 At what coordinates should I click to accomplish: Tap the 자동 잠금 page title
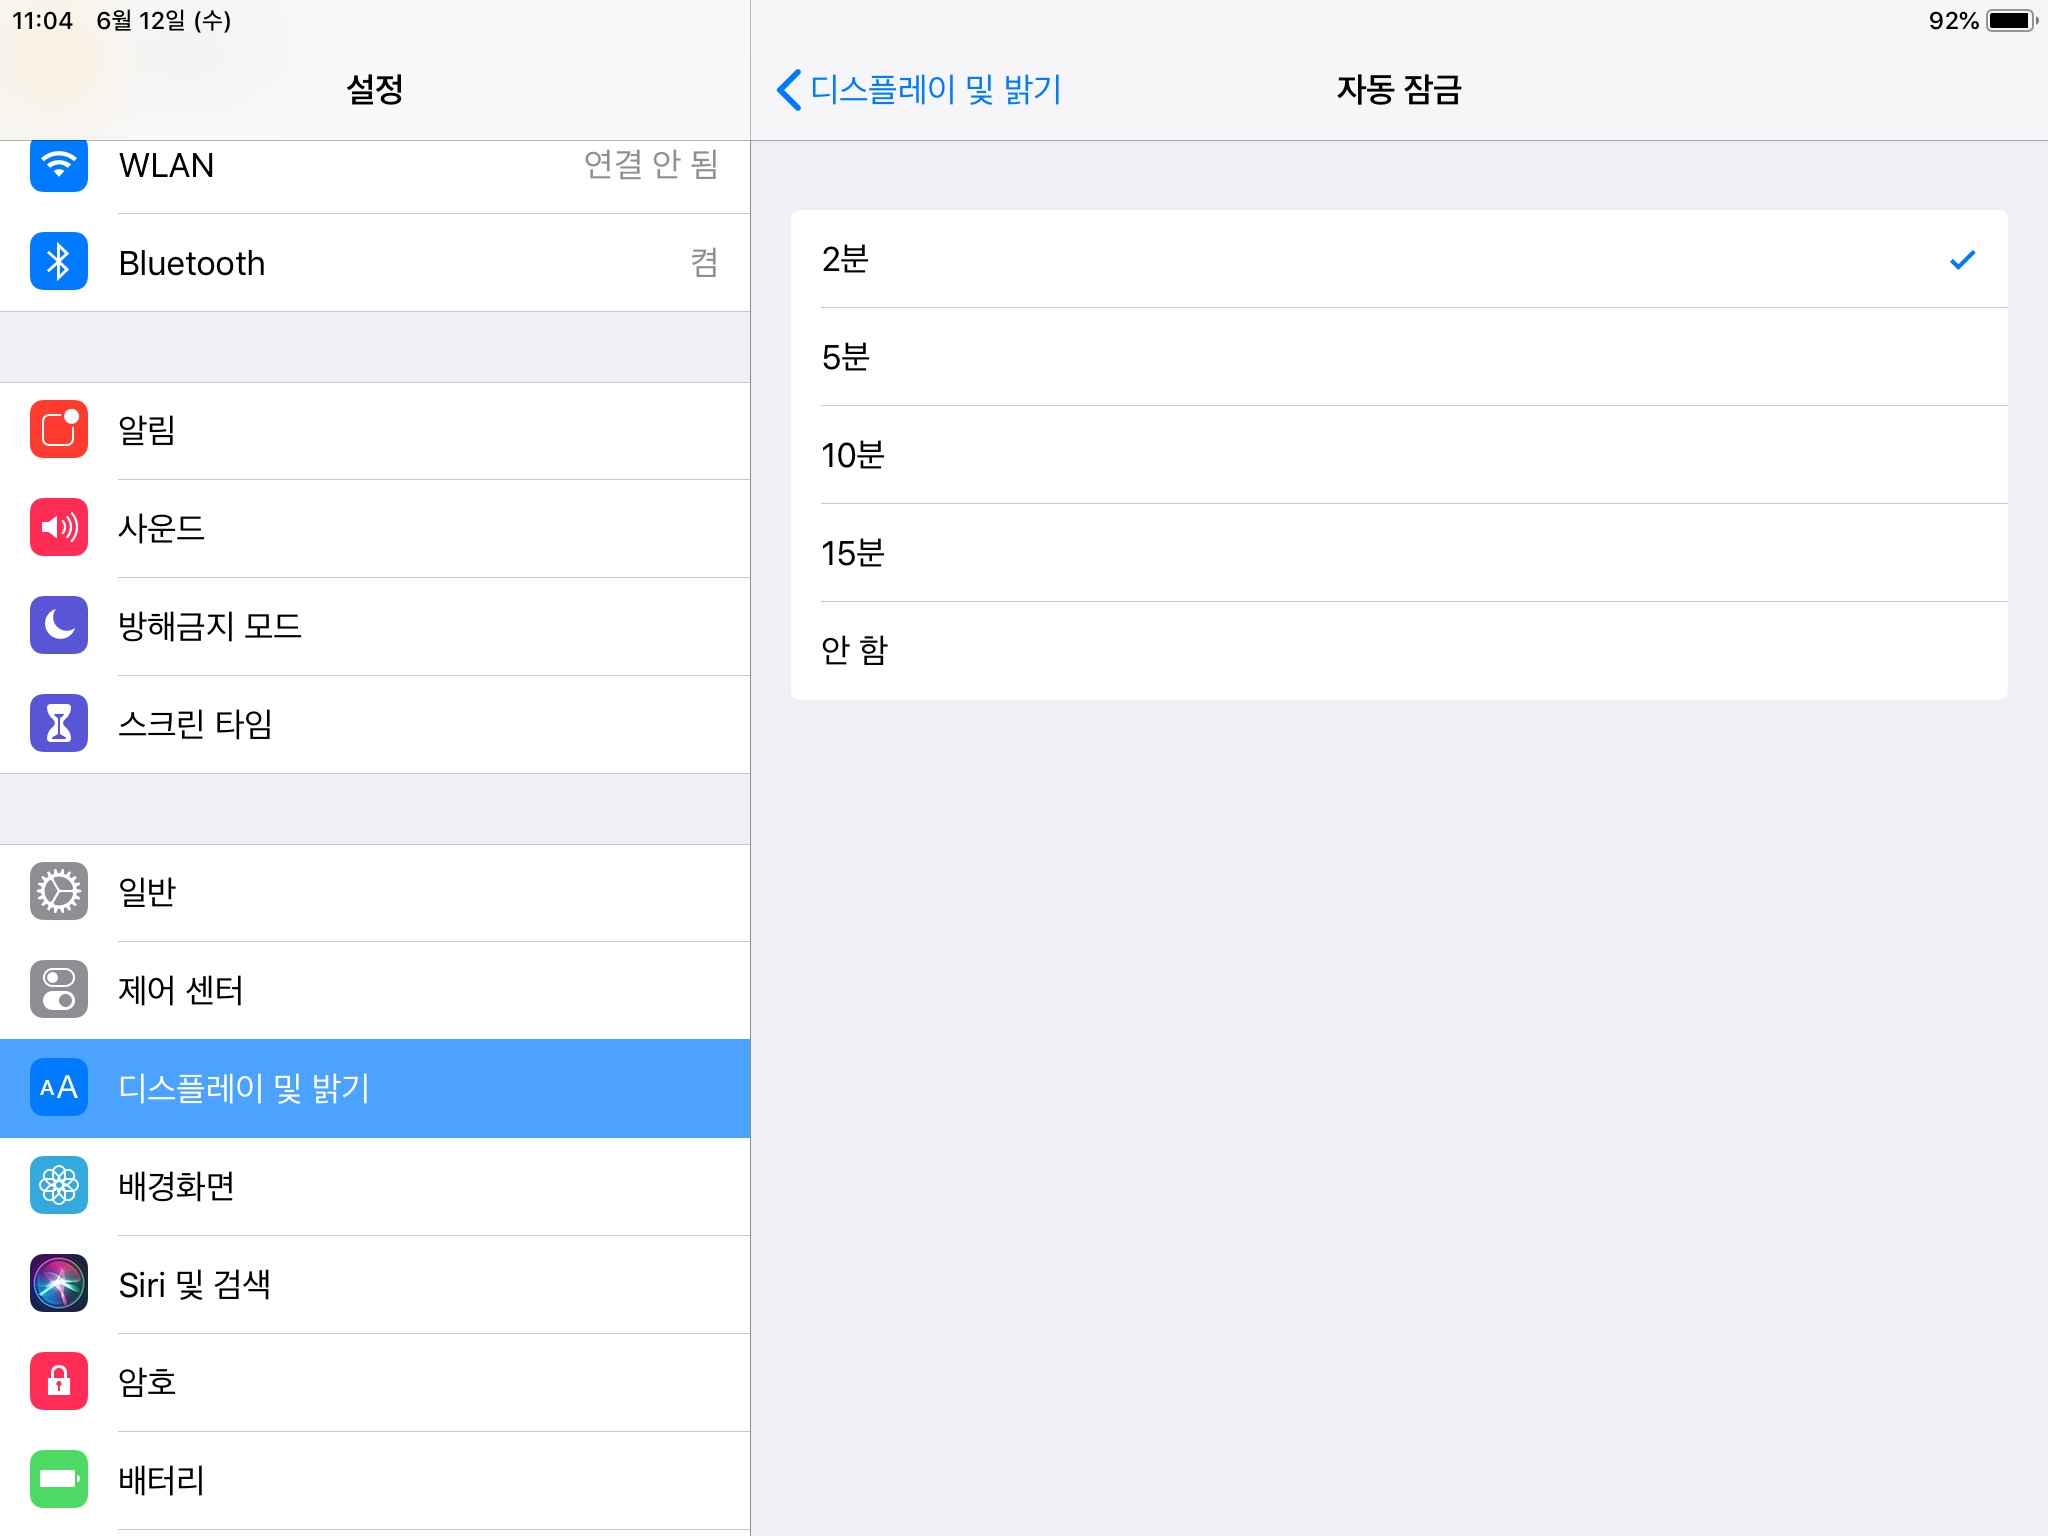[1399, 90]
